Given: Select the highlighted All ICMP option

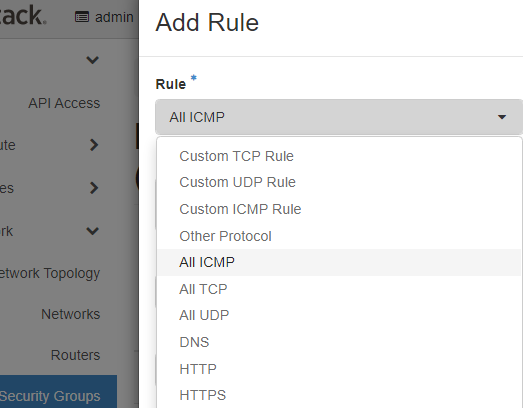Looking at the screenshot, I should [339, 263].
